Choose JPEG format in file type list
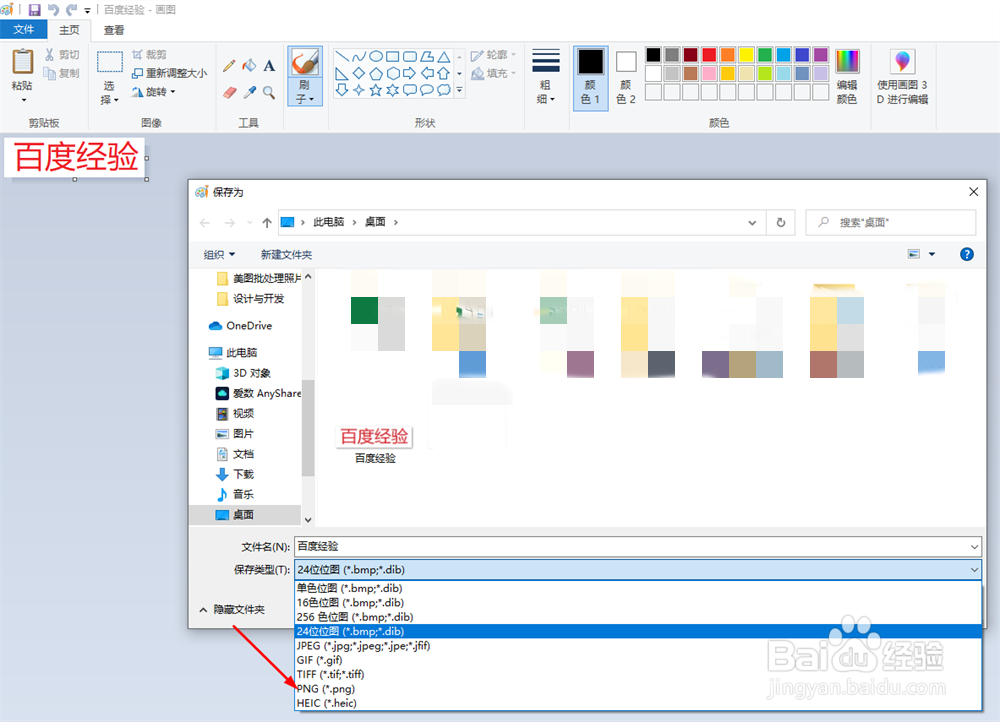 638,645
